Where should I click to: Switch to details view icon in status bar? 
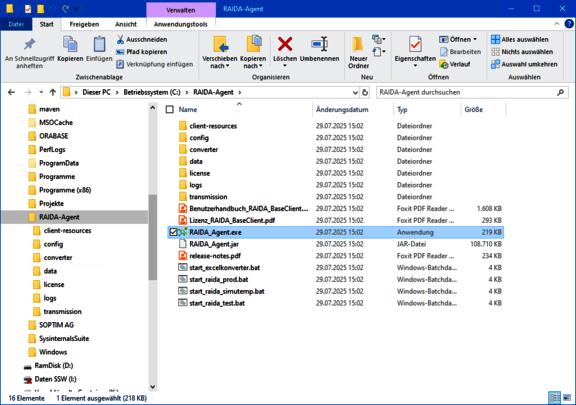point(554,398)
